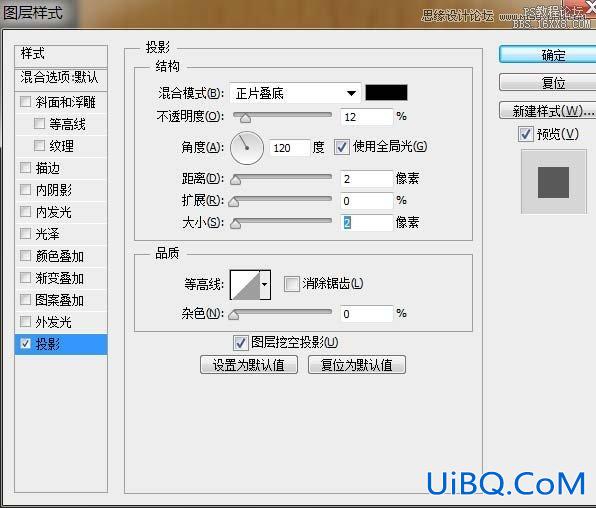This screenshot has width=596, height=508.
Task: Click the 扩展 slider handle
Action: point(234,202)
